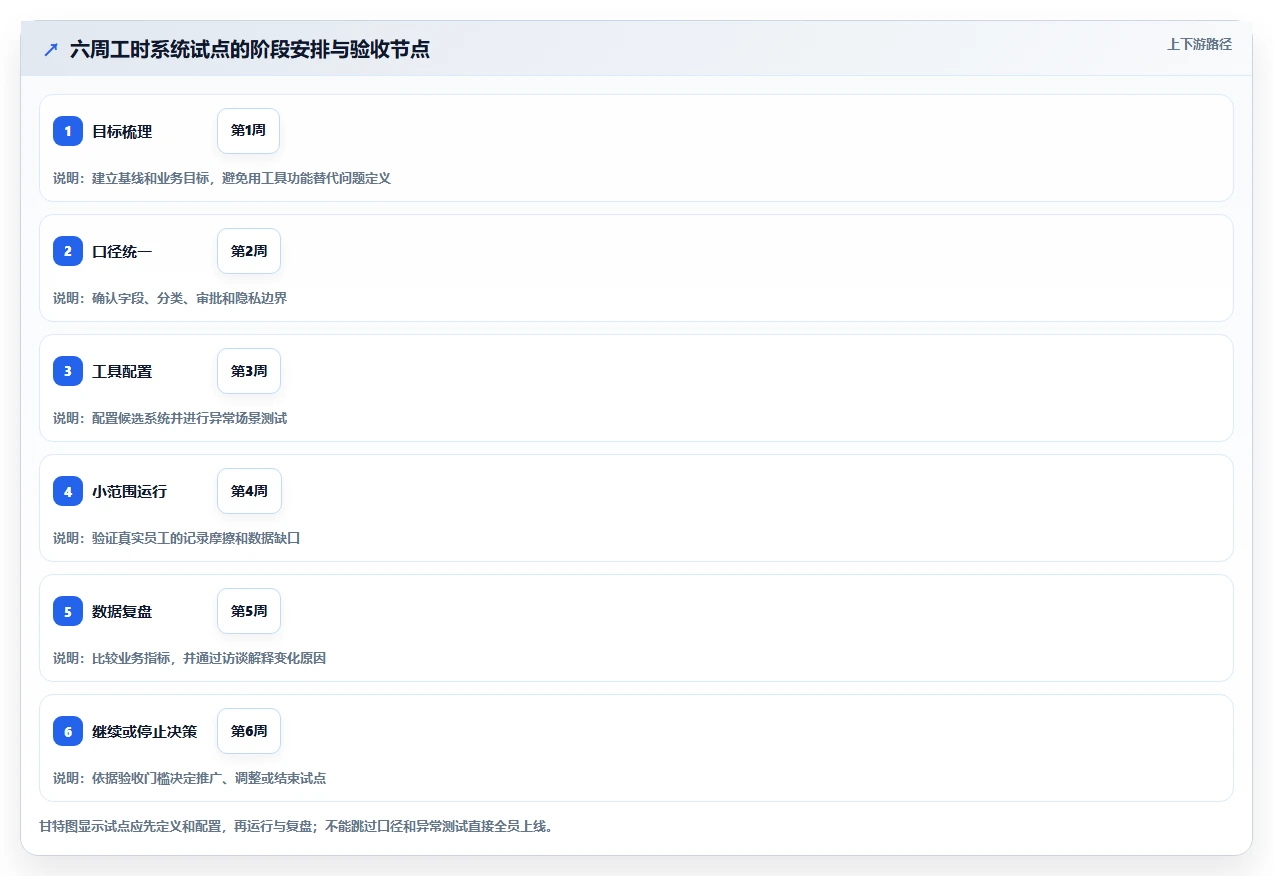Click the 目标梳理 step title
This screenshot has width=1273, height=876.
pyautogui.click(x=122, y=131)
